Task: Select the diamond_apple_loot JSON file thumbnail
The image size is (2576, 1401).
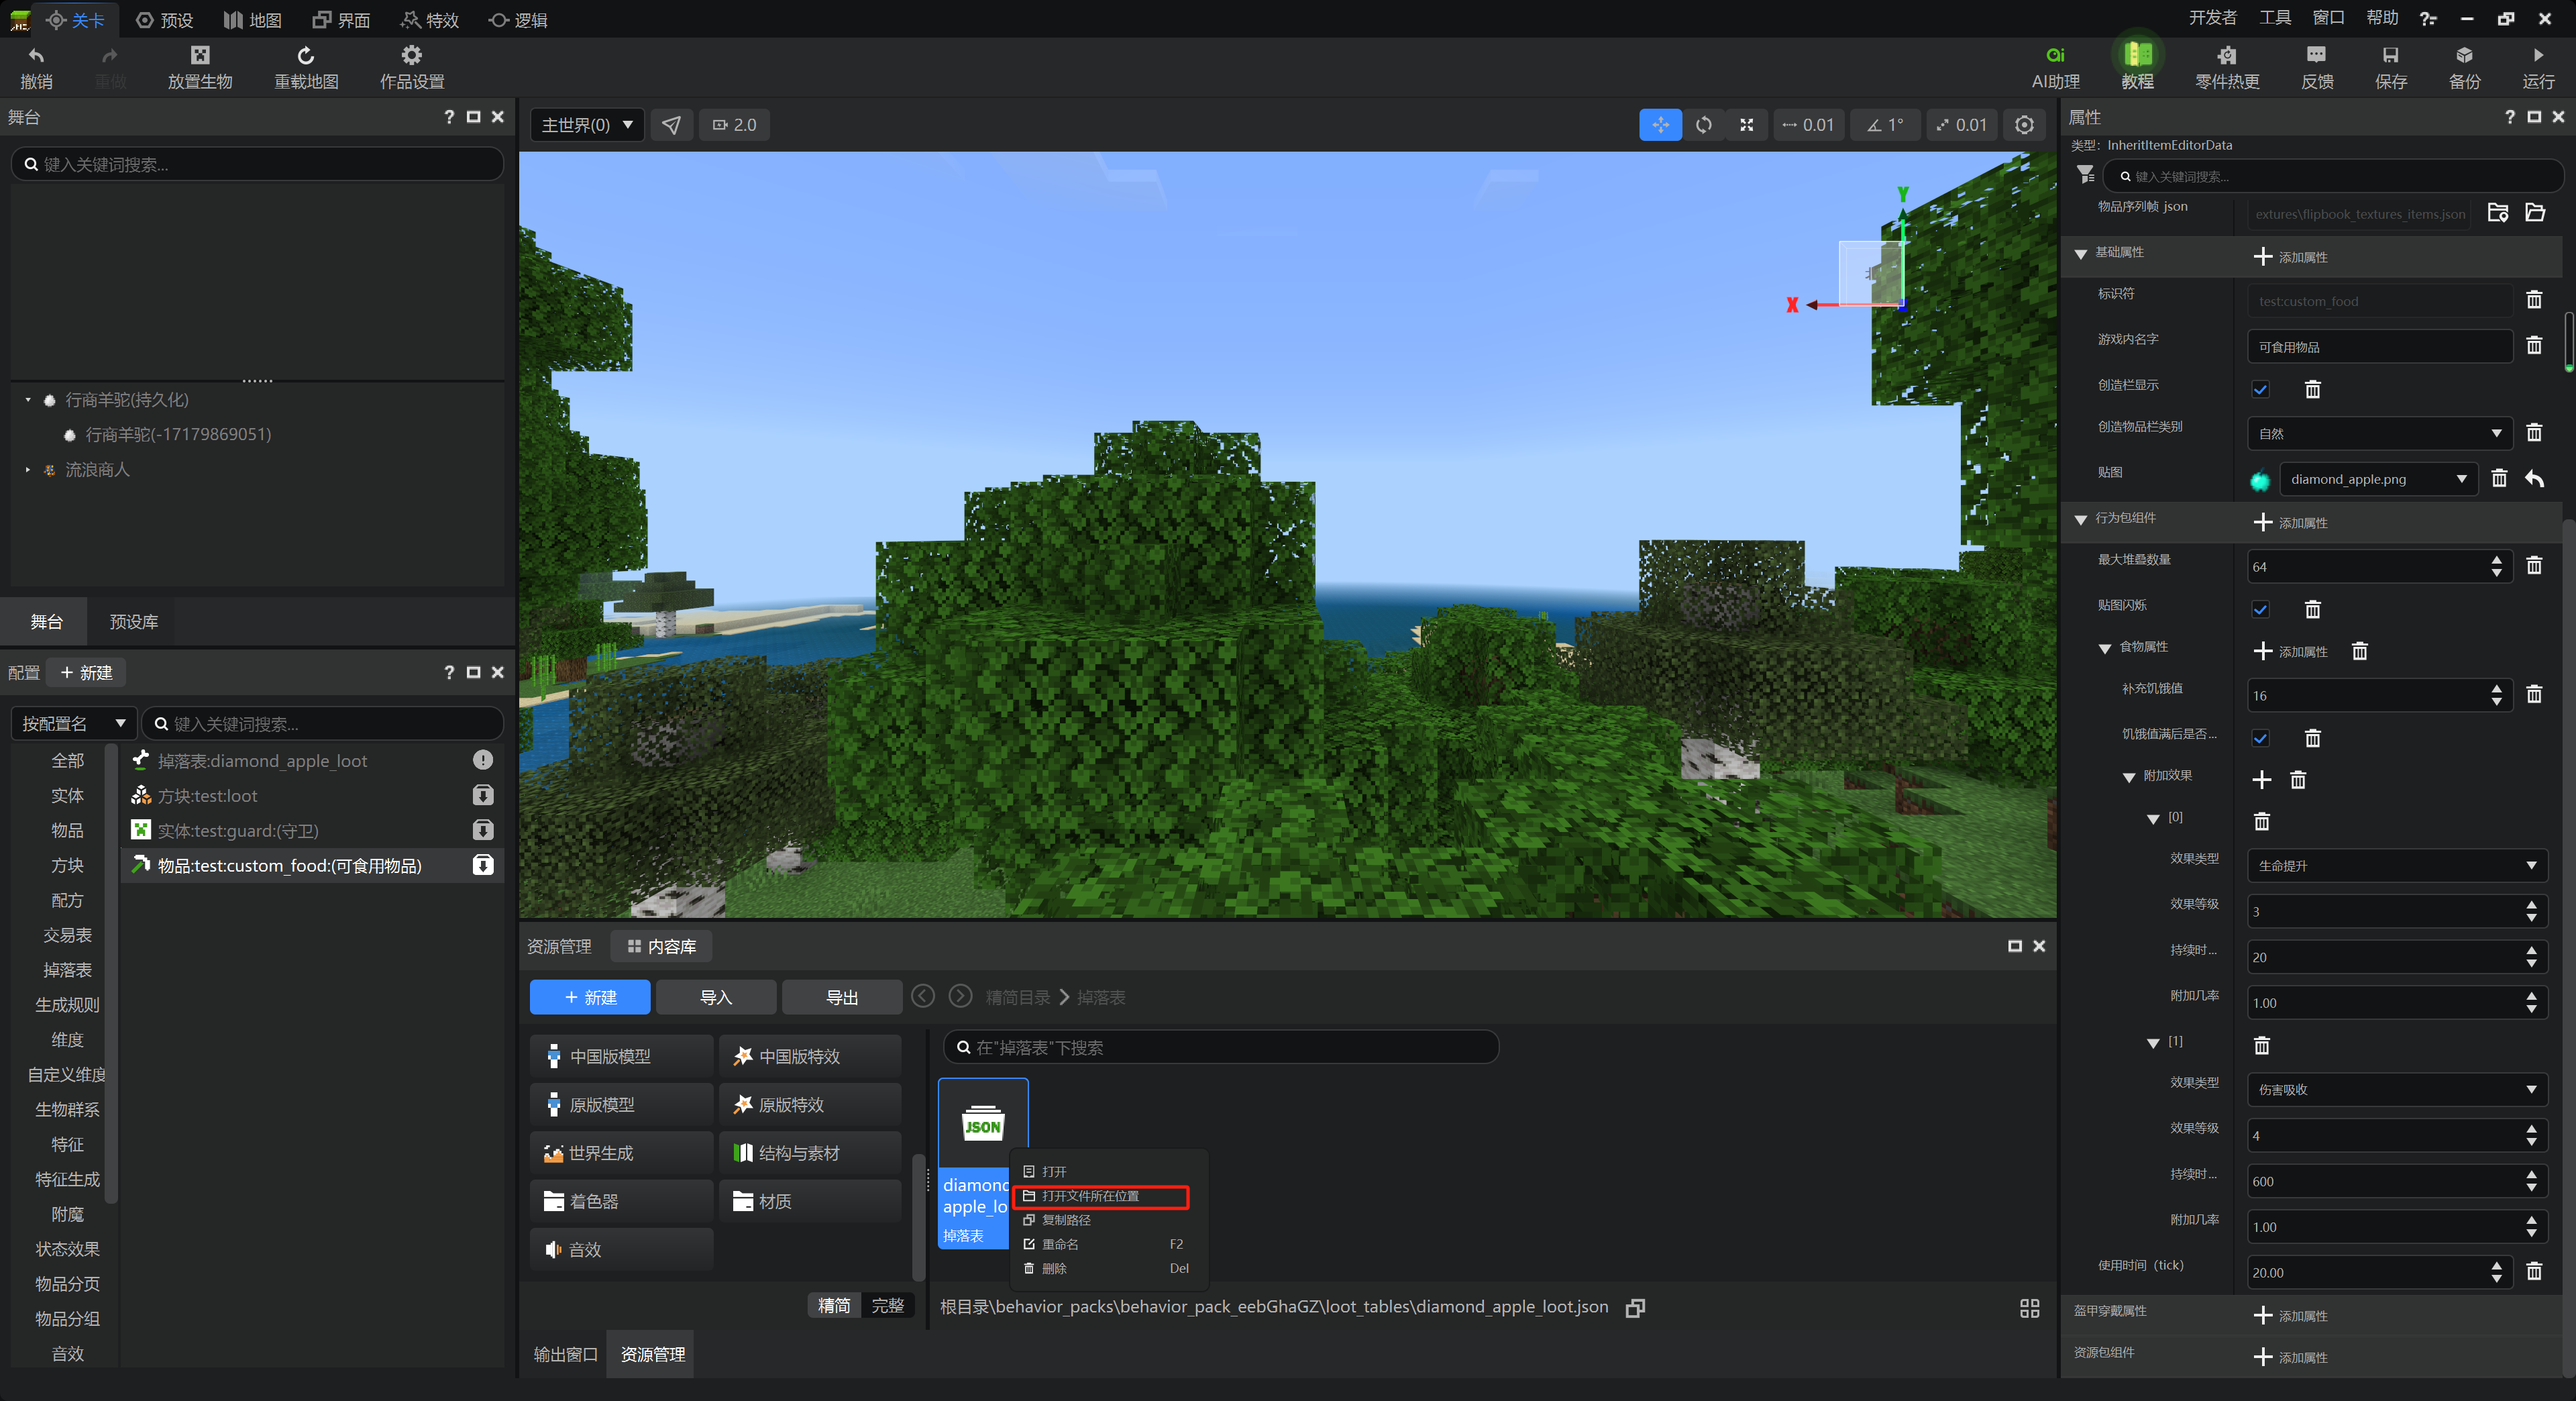Action: pyautogui.click(x=982, y=1123)
